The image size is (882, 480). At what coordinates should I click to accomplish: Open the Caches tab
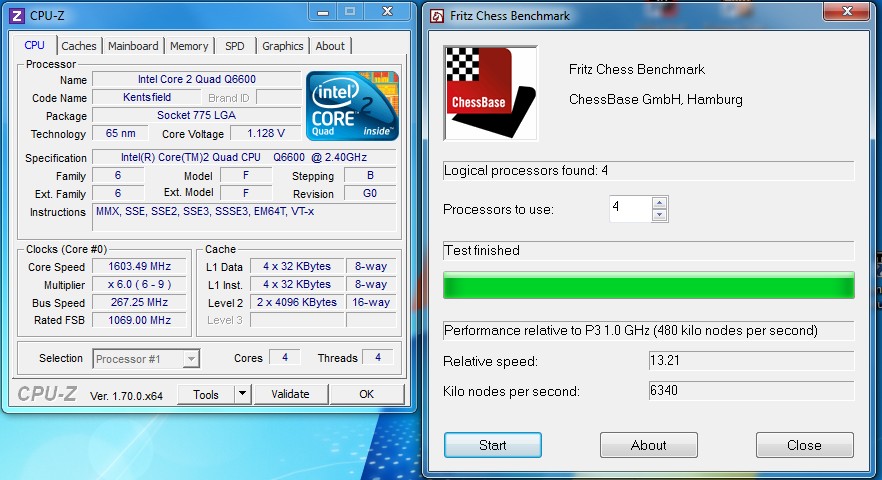pos(79,46)
